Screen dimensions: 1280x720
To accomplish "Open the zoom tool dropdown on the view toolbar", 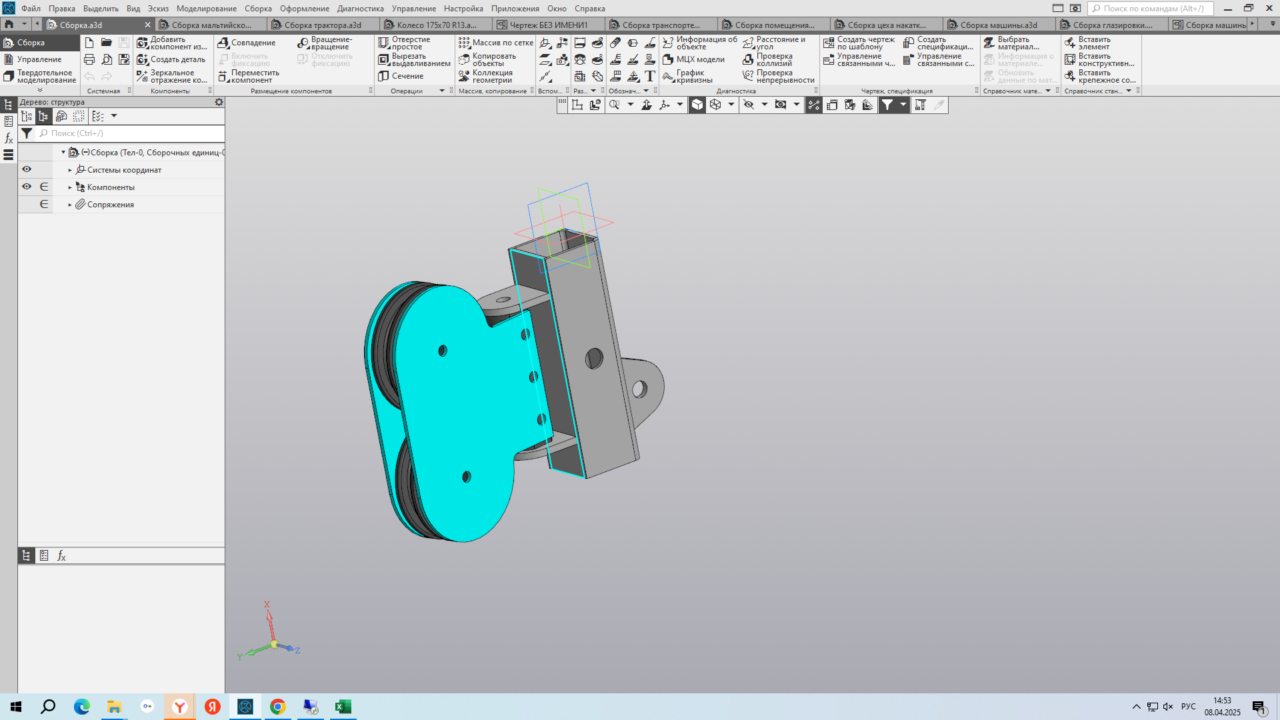I will tap(630, 104).
